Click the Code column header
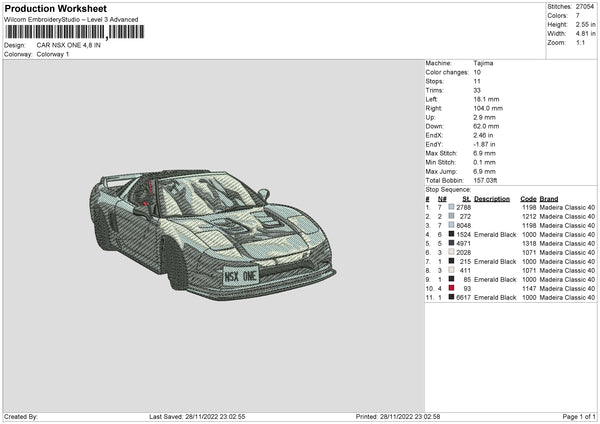 (528, 198)
